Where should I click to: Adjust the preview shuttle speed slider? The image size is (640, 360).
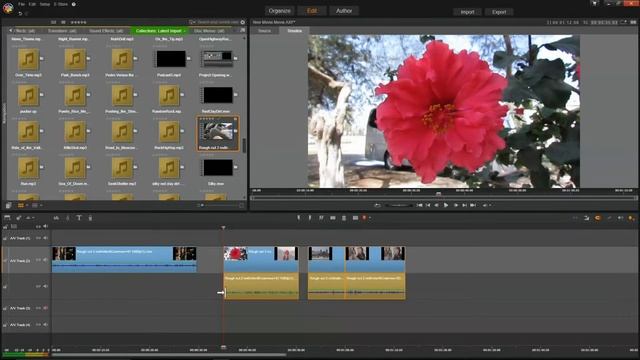point(399,205)
